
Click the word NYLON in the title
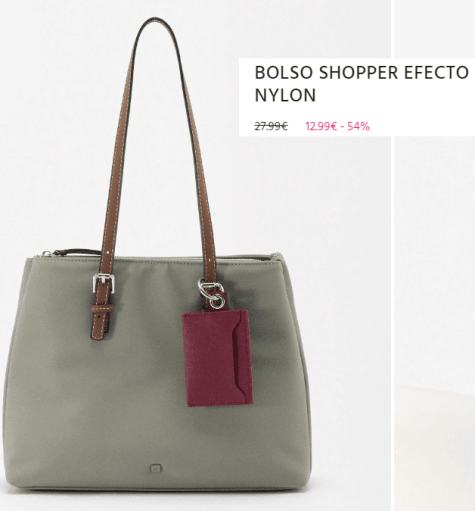pyautogui.click(x=285, y=95)
